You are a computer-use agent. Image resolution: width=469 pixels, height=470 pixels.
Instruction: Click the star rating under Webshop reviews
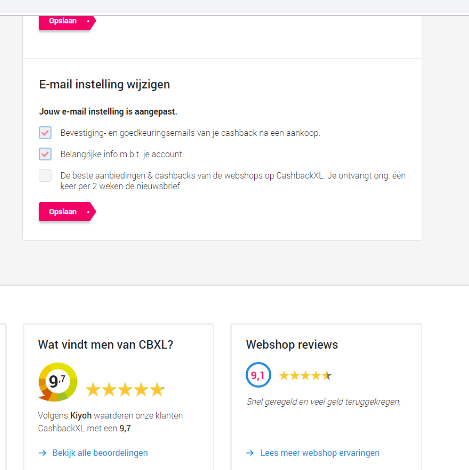[305, 376]
